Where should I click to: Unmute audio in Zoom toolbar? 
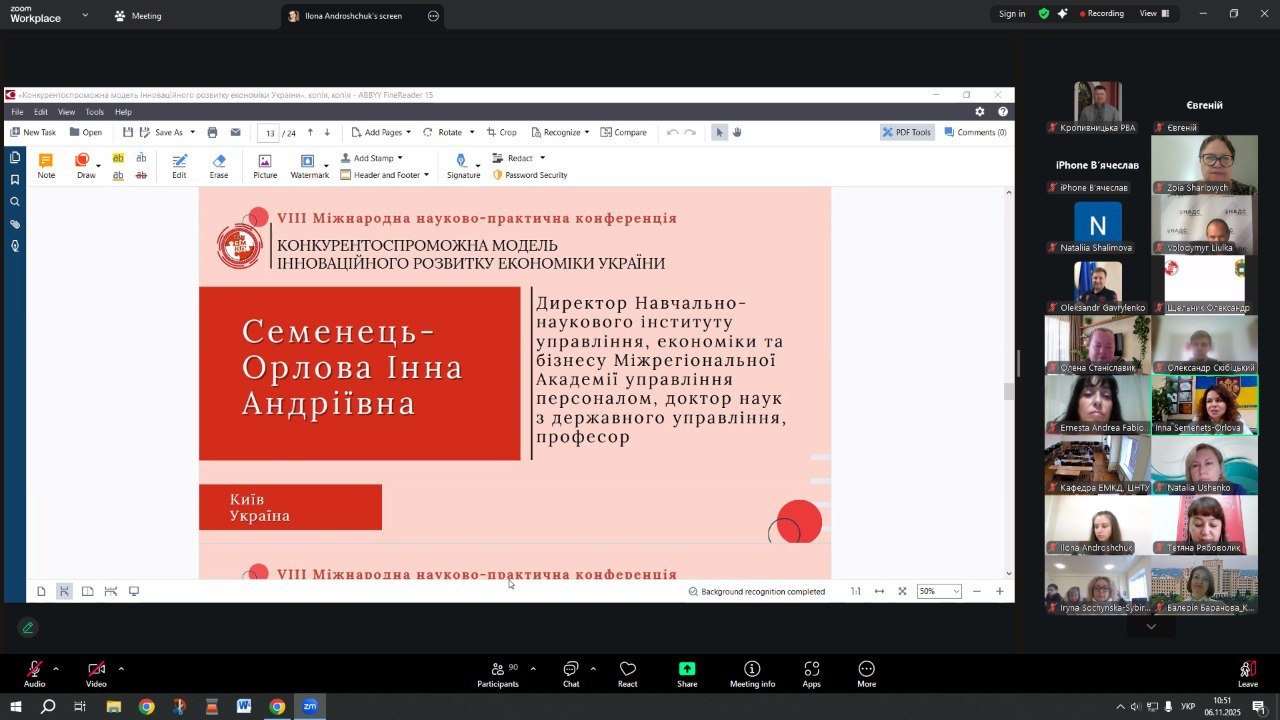click(x=34, y=671)
